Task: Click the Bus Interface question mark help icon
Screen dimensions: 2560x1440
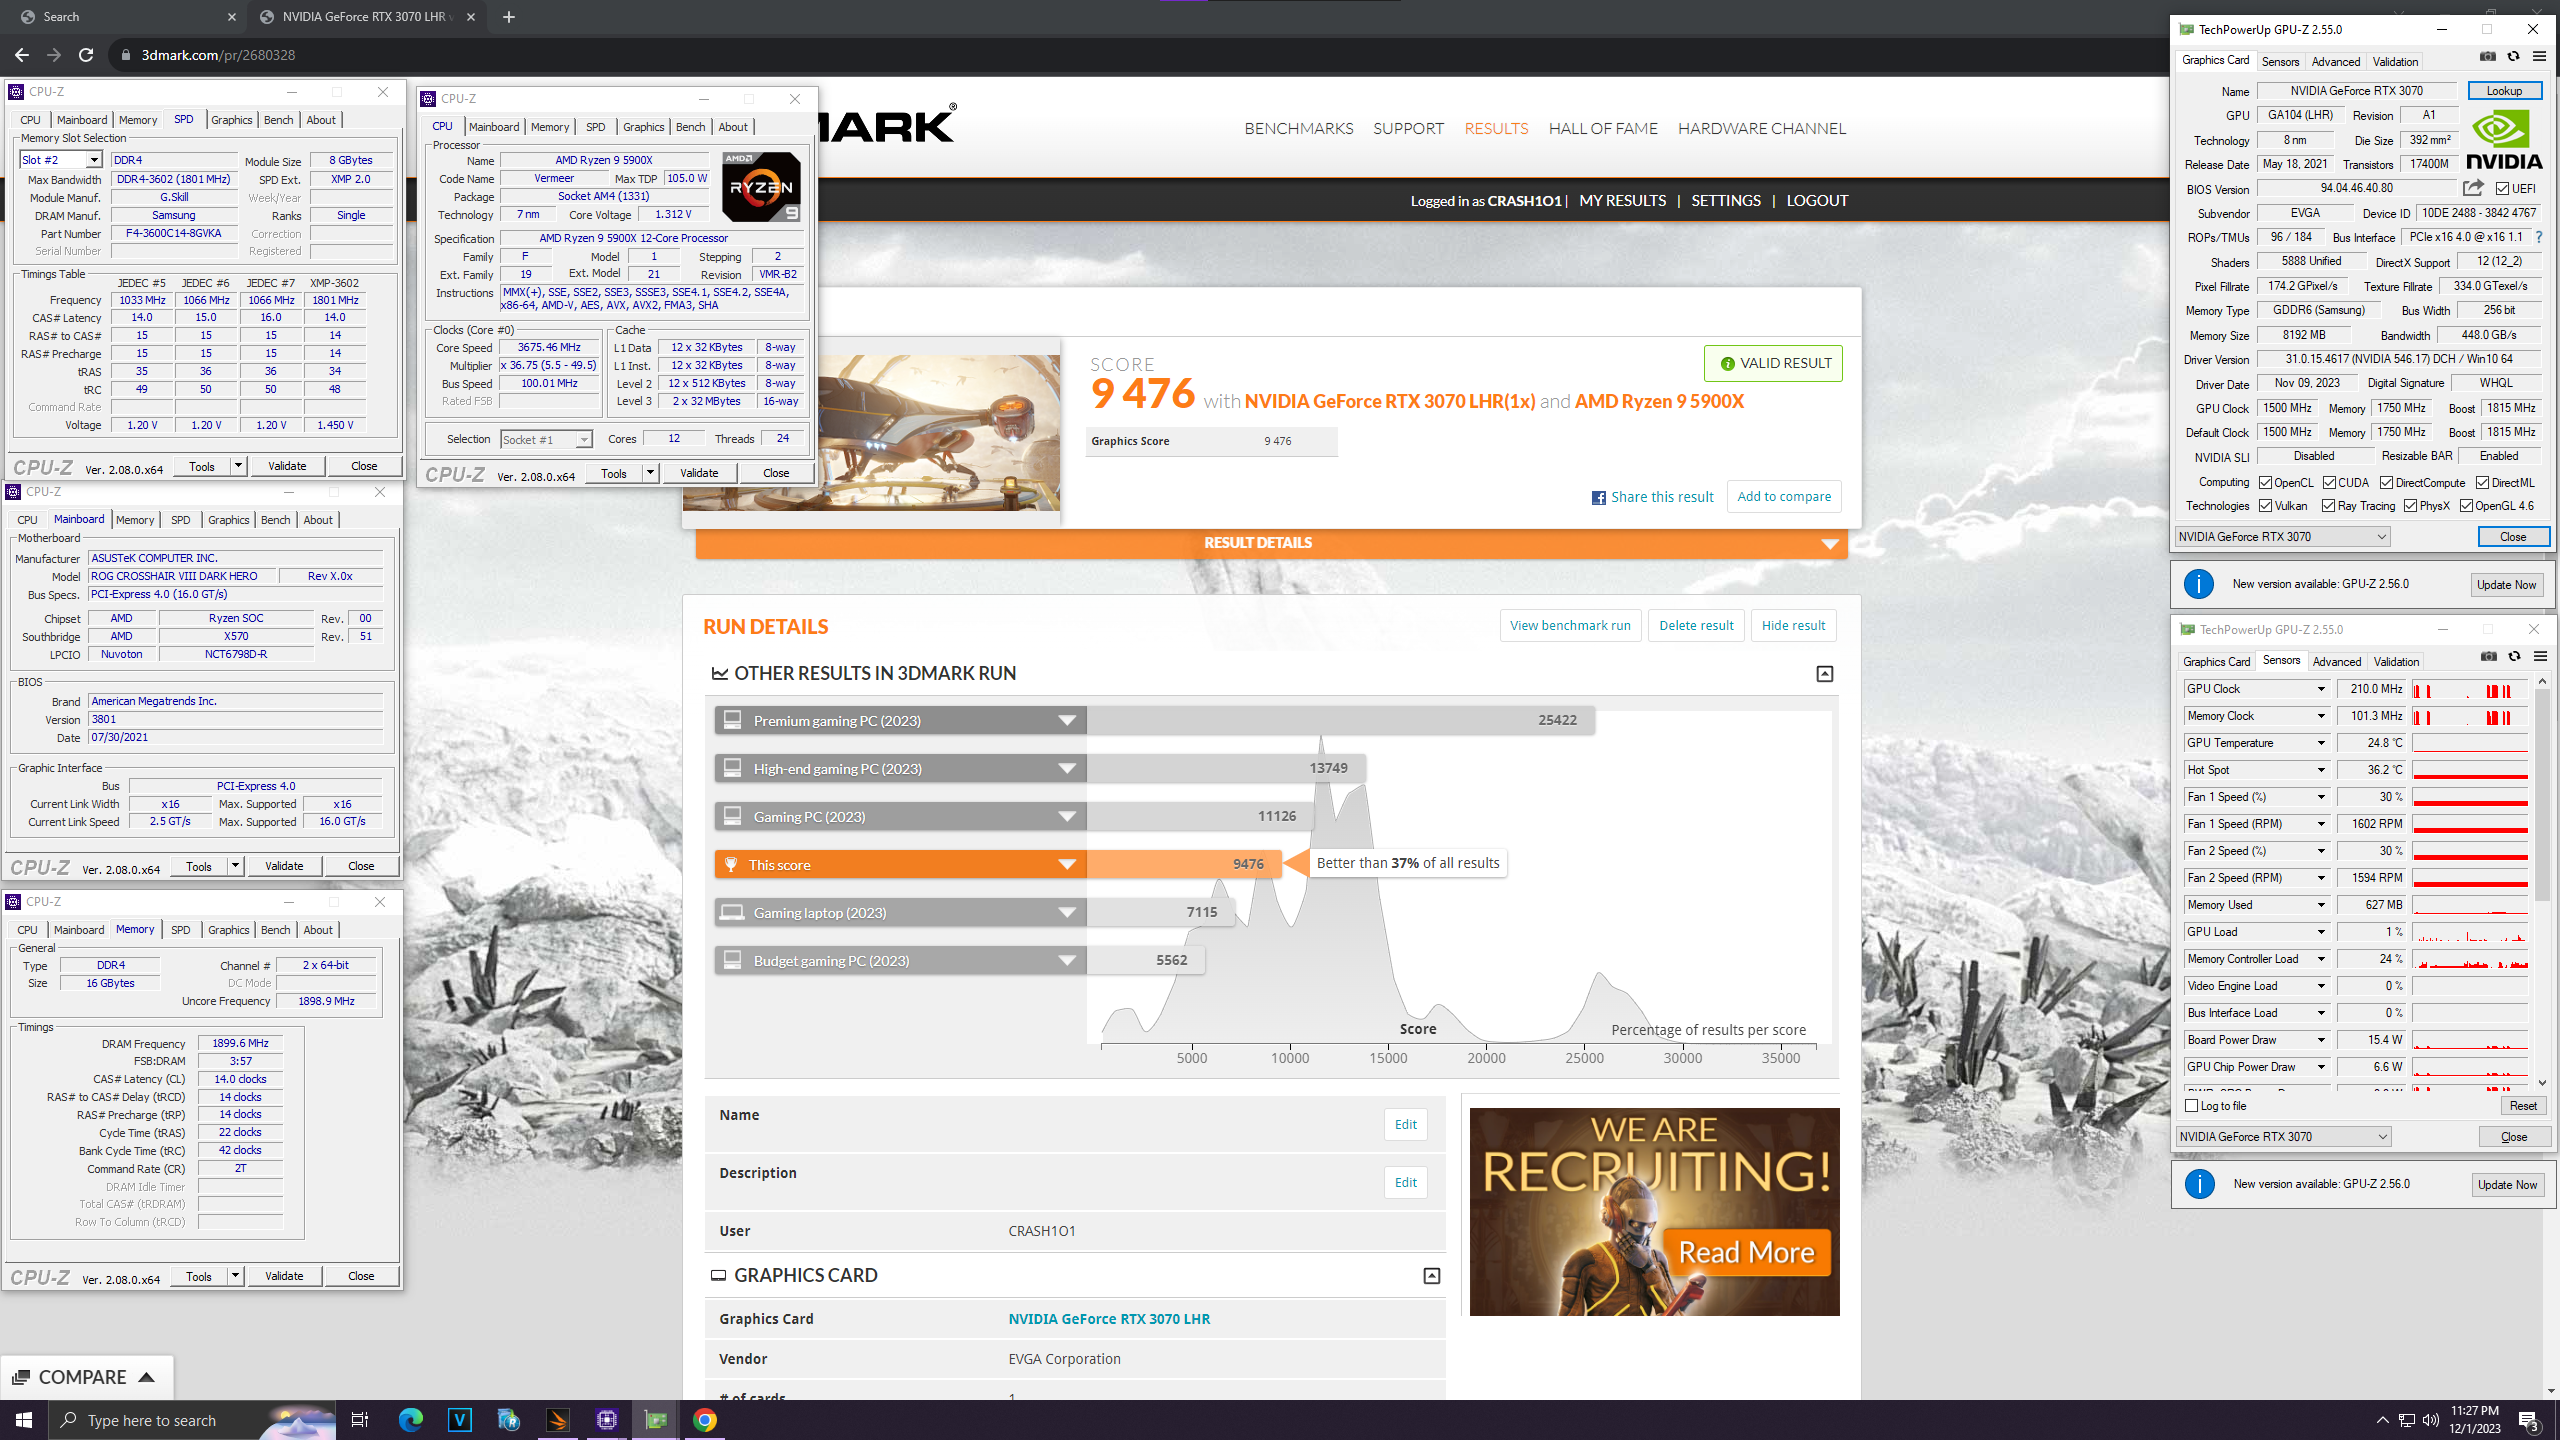Action: tap(2539, 237)
